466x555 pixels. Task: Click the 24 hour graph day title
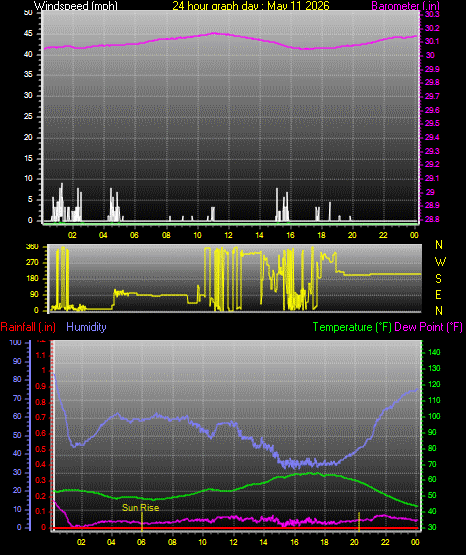(251, 6)
